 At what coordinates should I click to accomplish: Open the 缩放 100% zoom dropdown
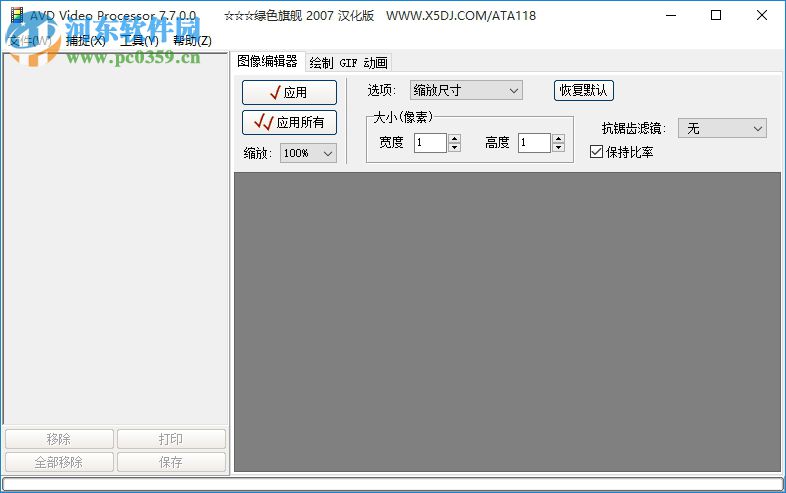click(x=308, y=153)
